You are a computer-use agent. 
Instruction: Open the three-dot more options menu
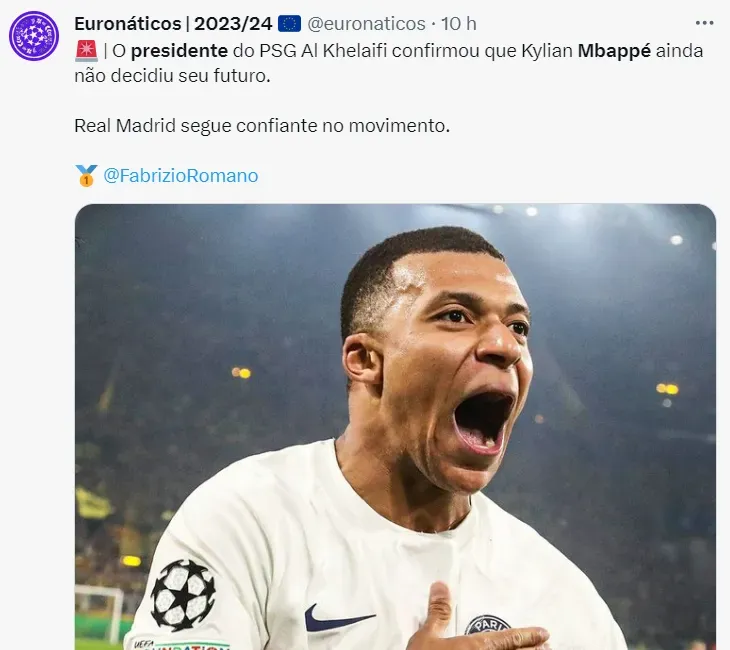point(705,22)
